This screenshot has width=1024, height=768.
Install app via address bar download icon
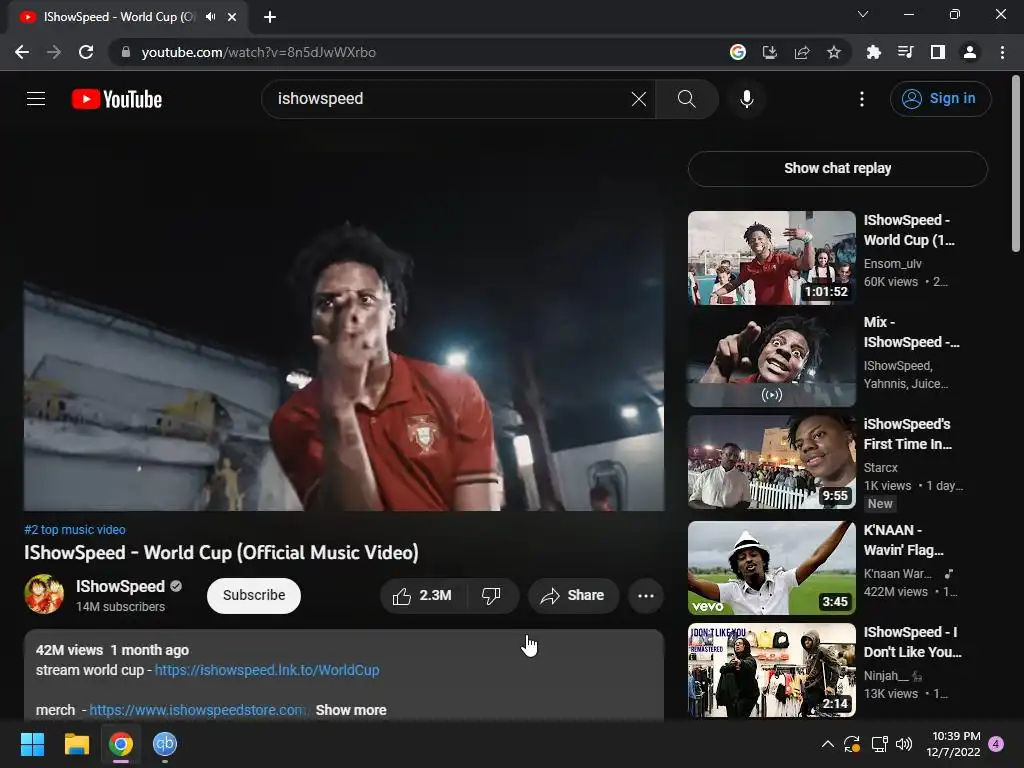click(769, 52)
